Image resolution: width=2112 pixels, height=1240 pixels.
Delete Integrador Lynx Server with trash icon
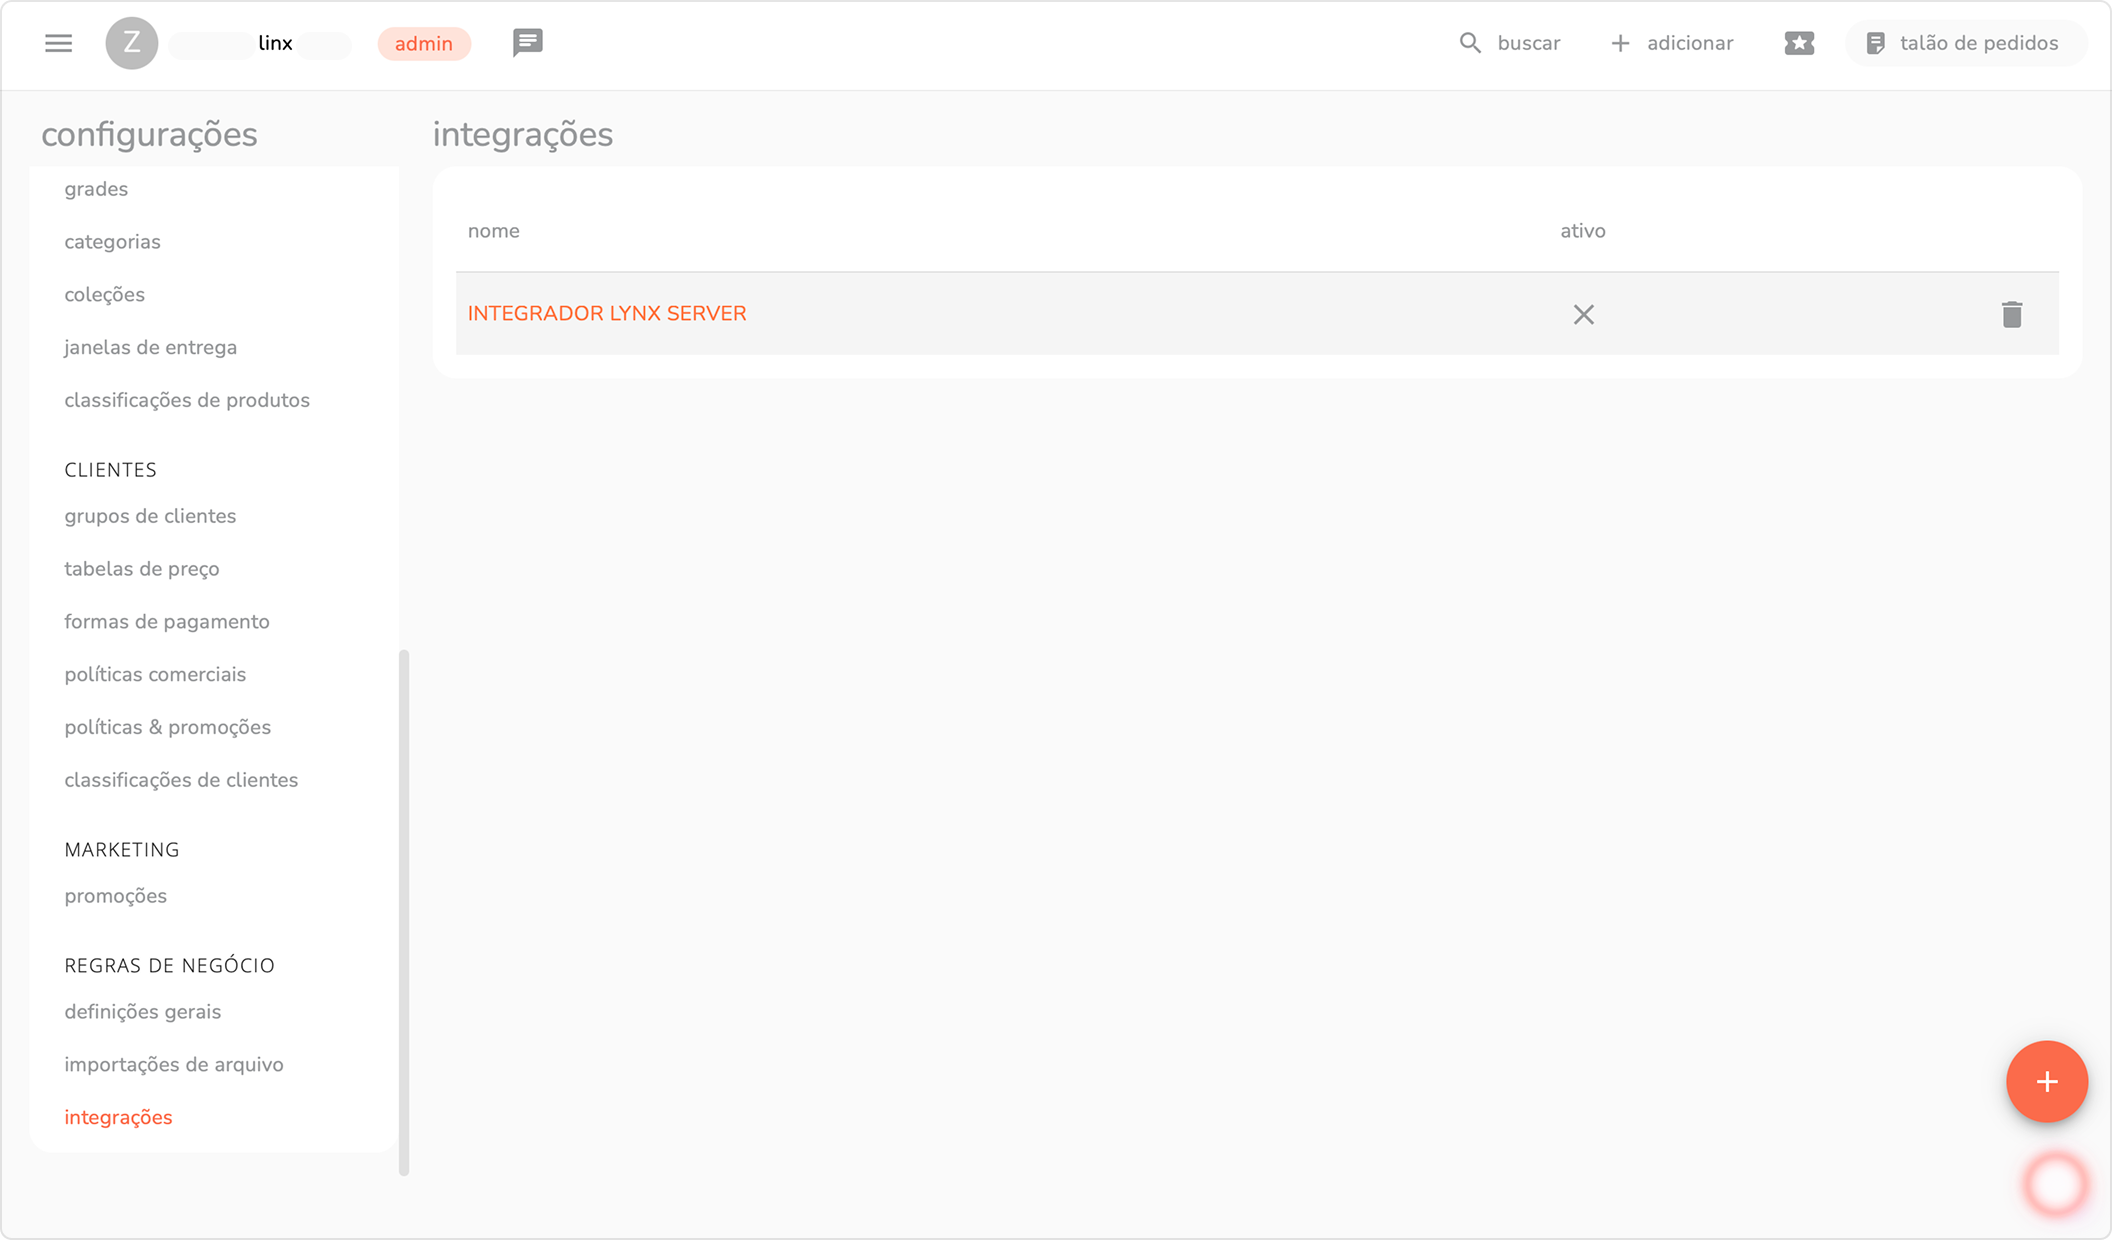point(2012,314)
